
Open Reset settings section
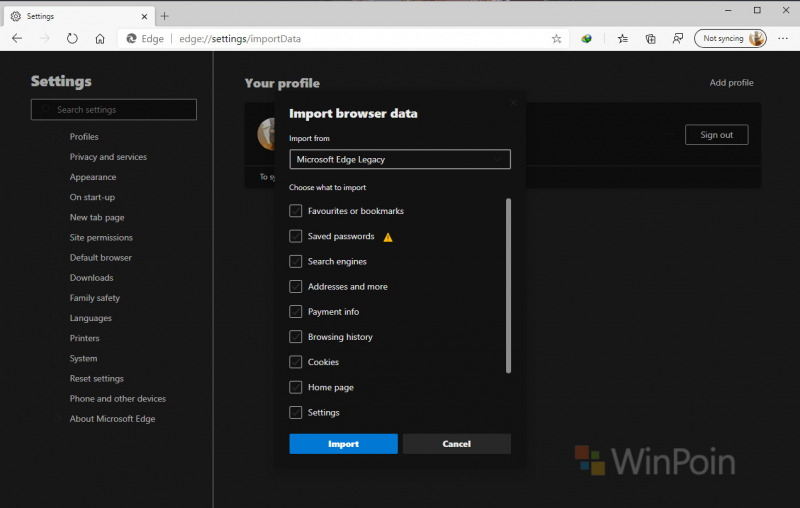(x=96, y=378)
